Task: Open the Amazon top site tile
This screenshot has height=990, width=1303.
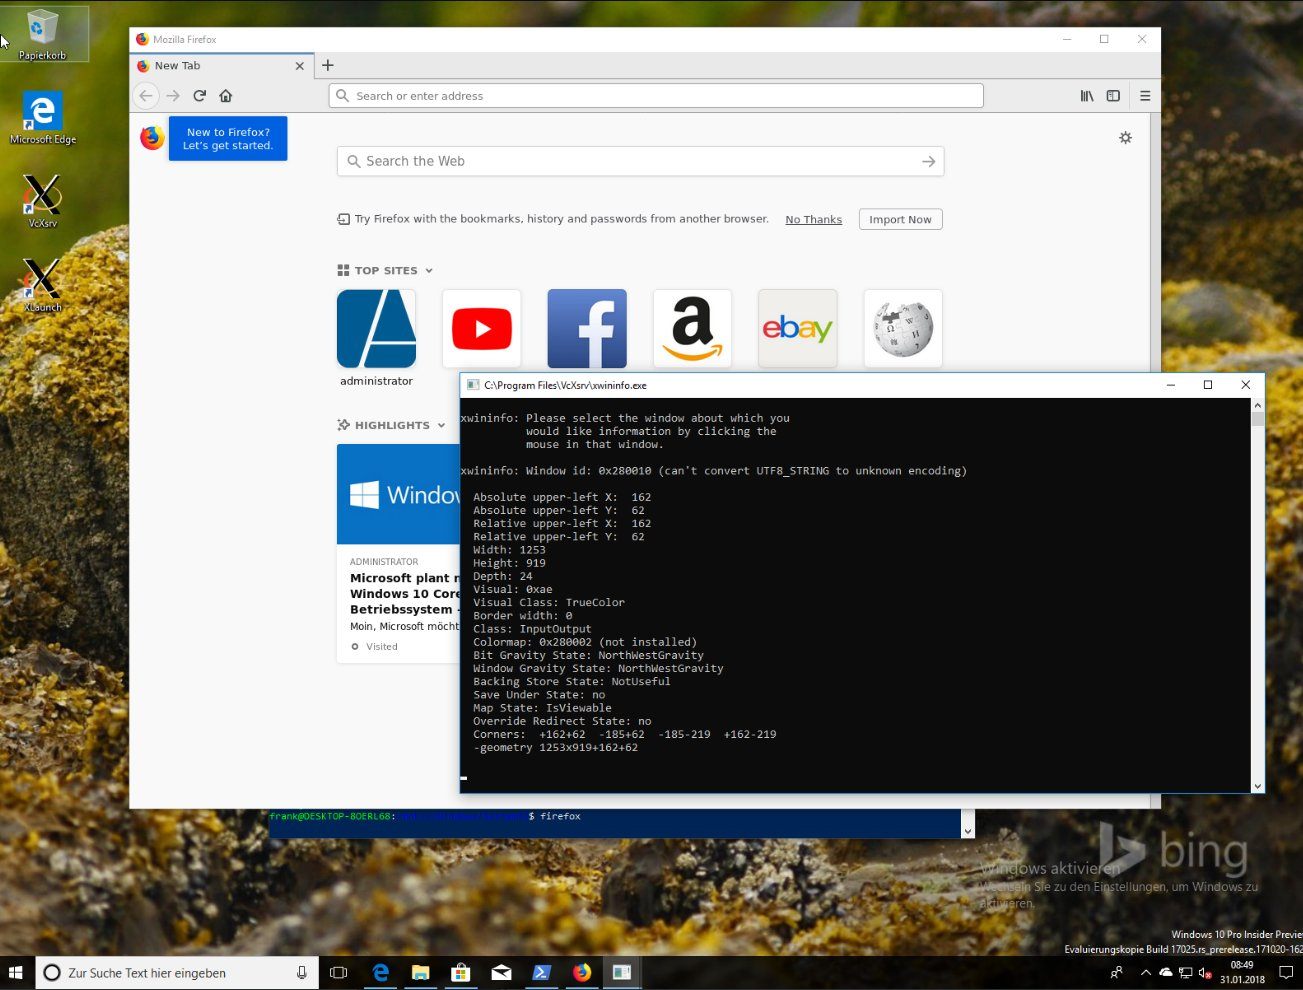Action: [x=692, y=329]
